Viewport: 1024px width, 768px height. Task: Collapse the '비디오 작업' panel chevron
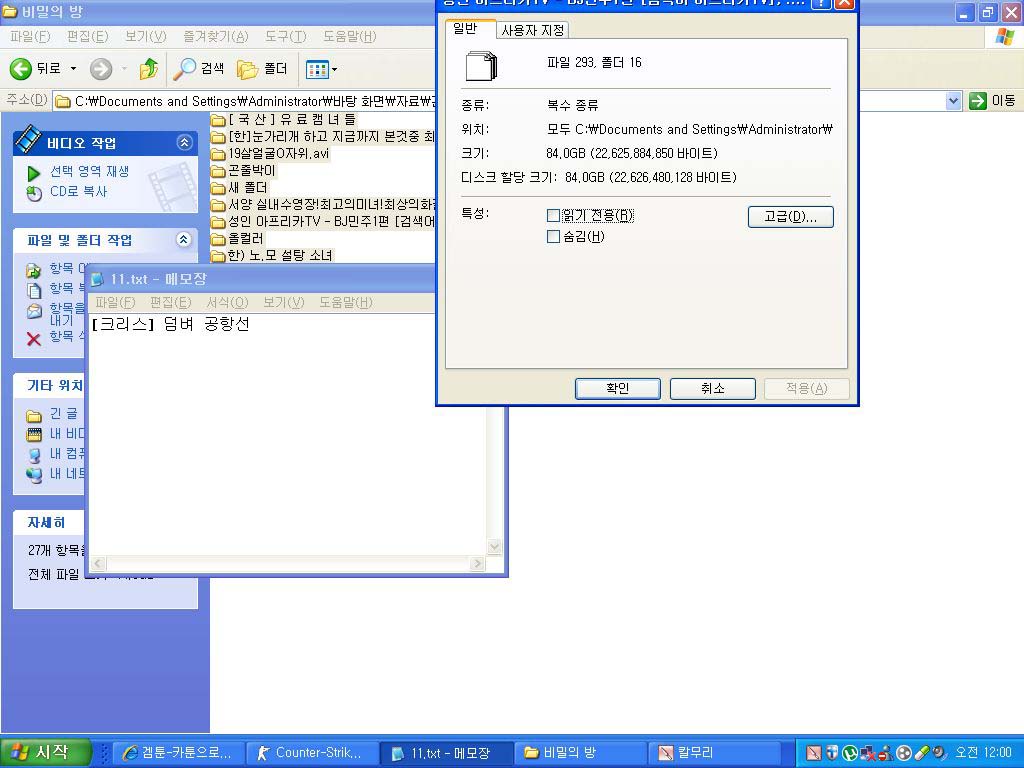(184, 143)
